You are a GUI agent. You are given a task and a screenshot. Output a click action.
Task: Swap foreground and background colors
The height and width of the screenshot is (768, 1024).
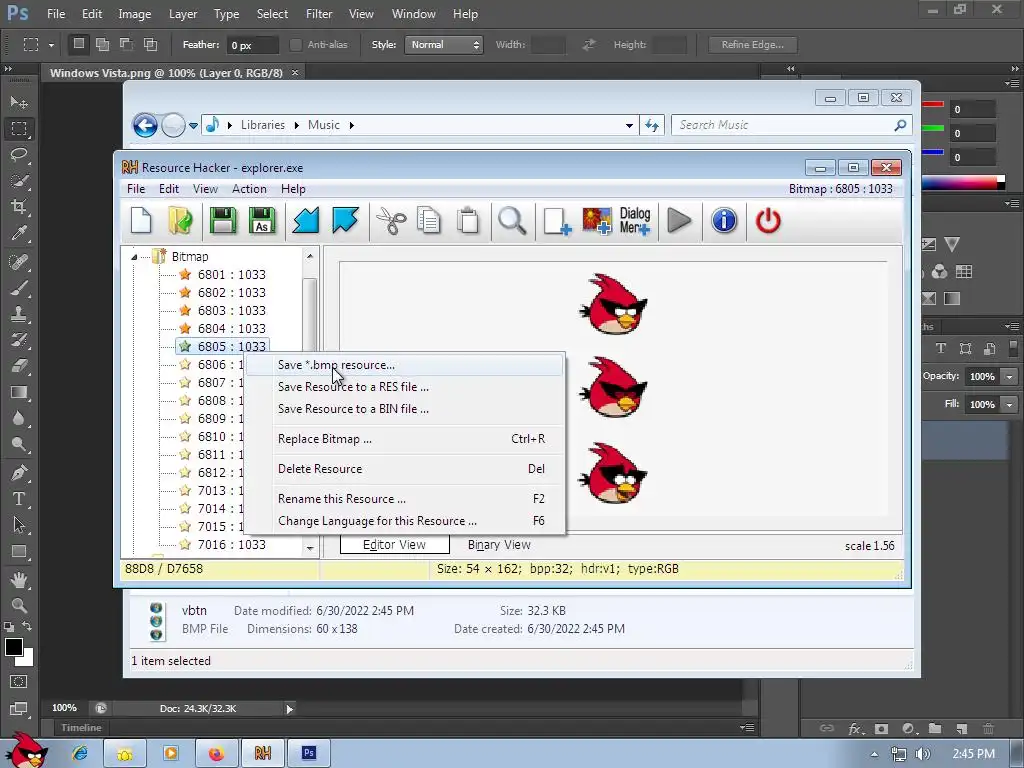click(27, 626)
